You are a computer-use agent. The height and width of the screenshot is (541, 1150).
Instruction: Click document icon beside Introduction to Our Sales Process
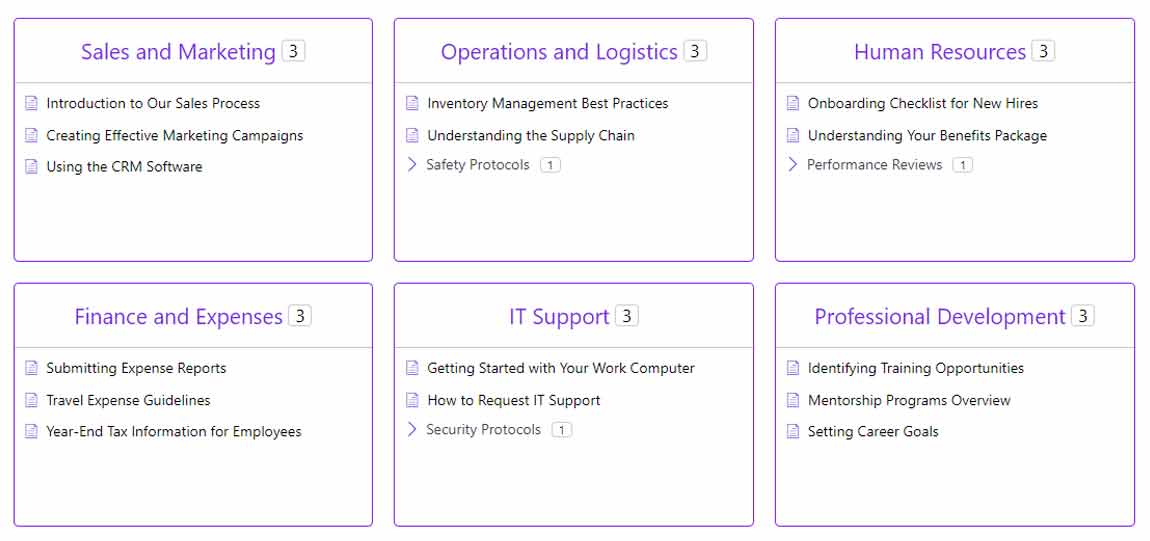[32, 103]
